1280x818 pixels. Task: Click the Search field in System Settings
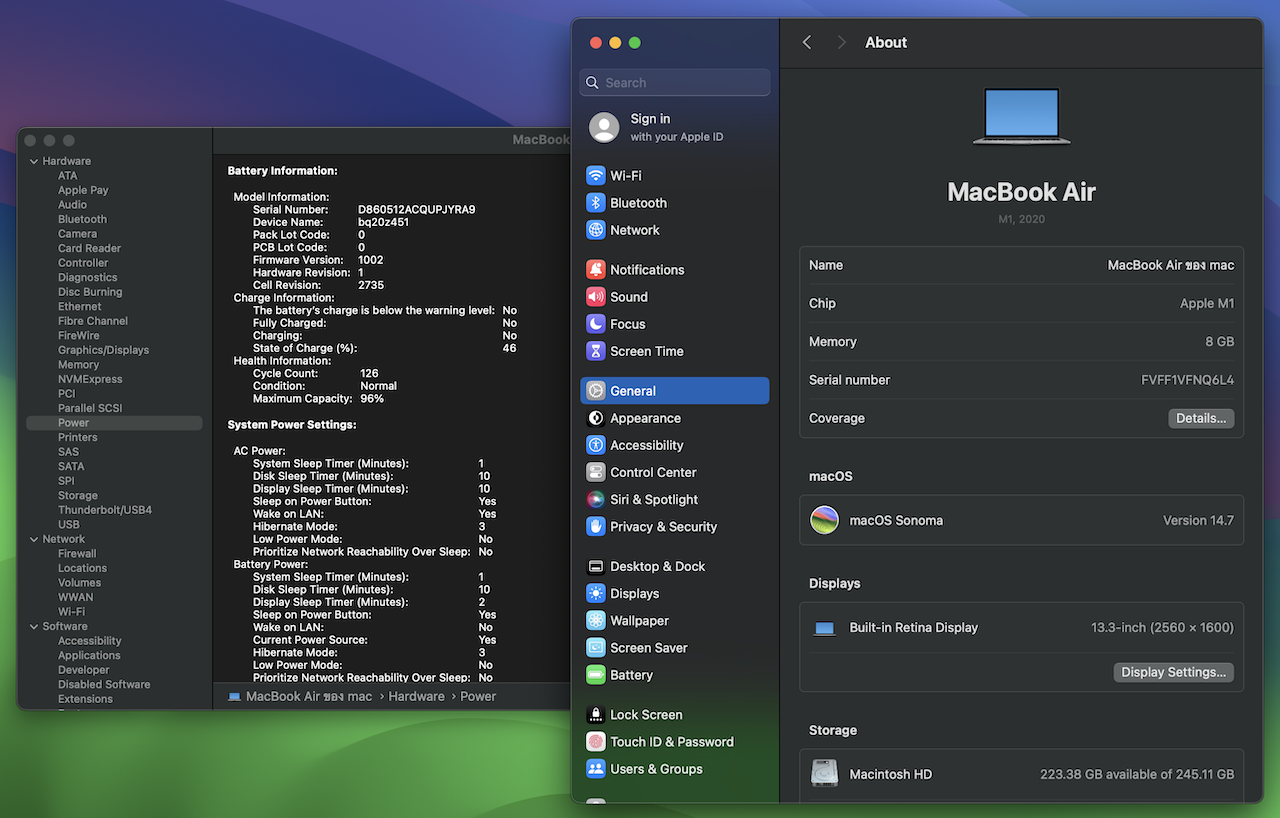[x=675, y=83]
